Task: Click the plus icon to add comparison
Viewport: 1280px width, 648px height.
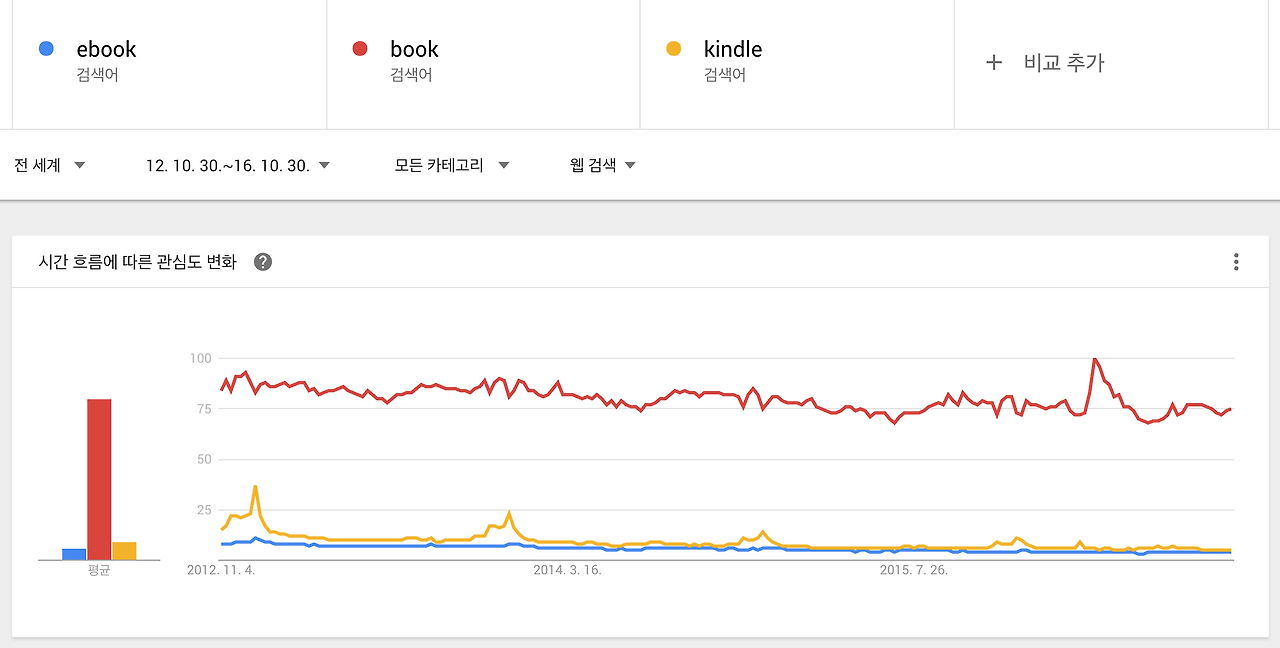Action: pos(994,62)
